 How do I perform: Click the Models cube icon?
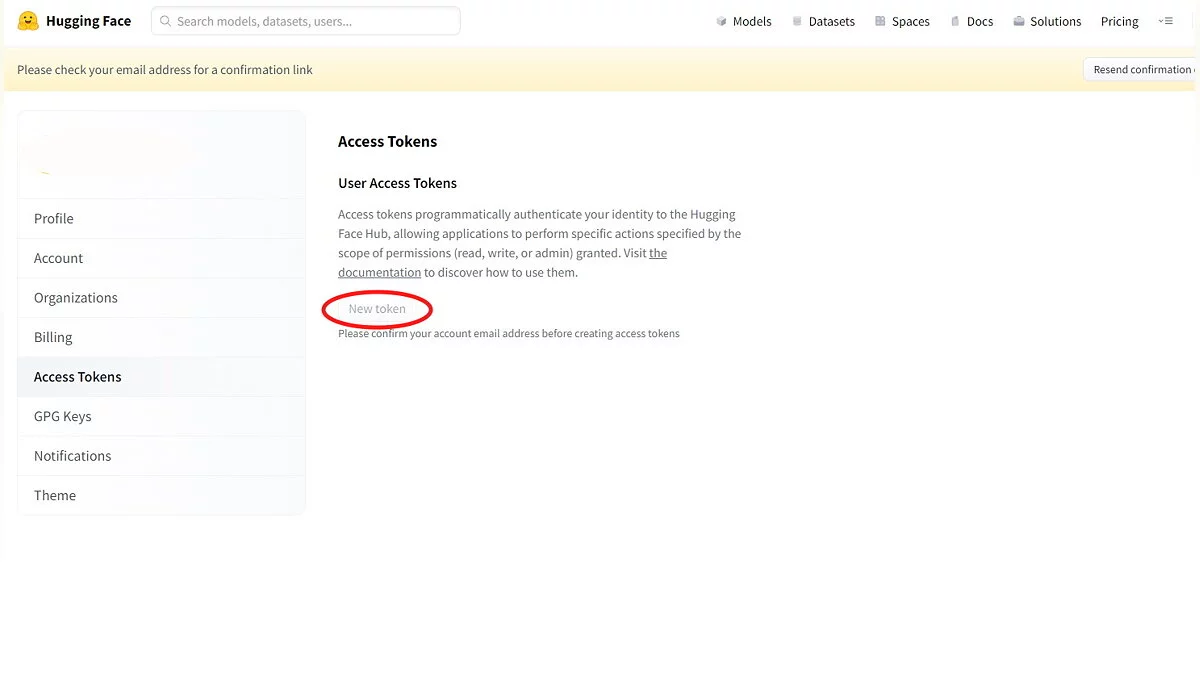[x=721, y=21]
